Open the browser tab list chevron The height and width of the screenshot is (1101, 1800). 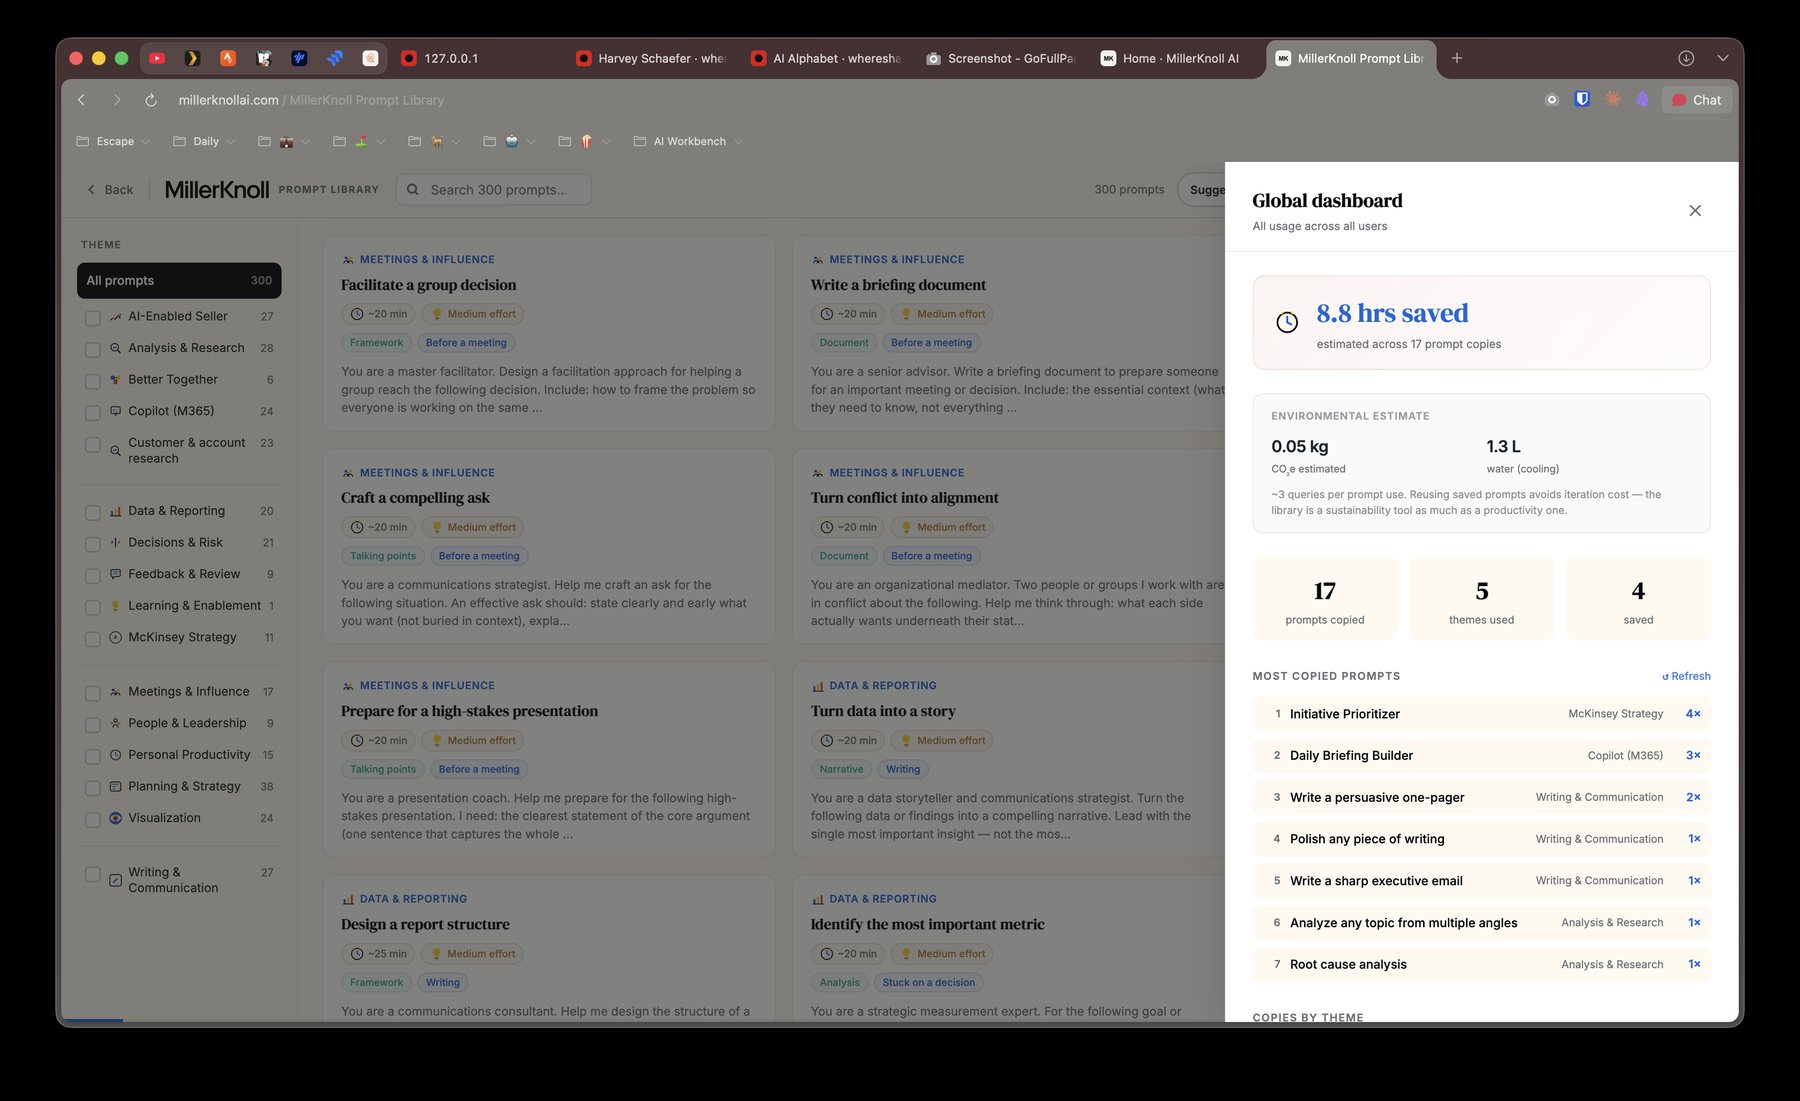(1722, 58)
